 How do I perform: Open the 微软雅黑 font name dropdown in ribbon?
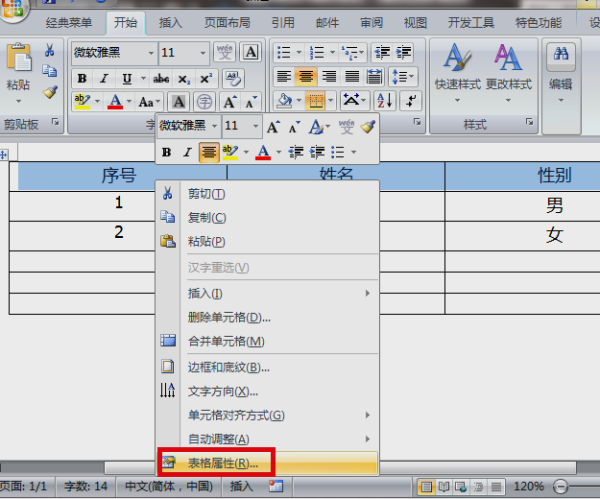point(151,52)
